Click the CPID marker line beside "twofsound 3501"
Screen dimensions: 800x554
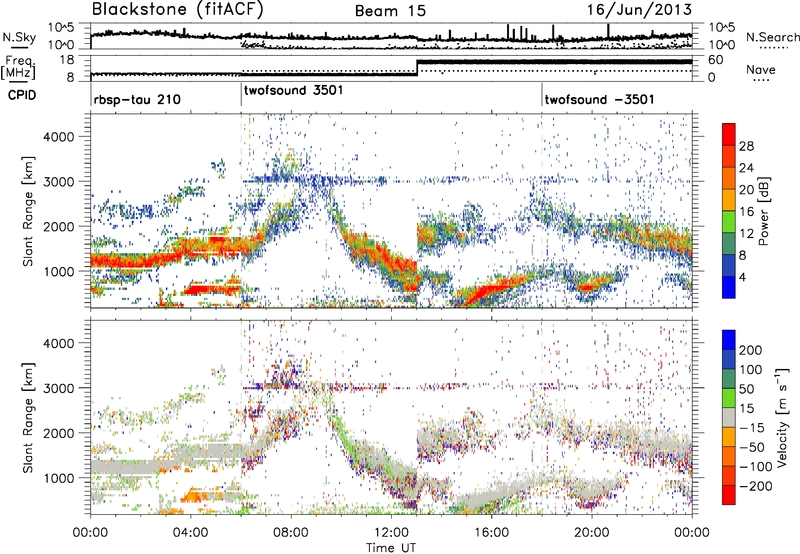pos(241,95)
